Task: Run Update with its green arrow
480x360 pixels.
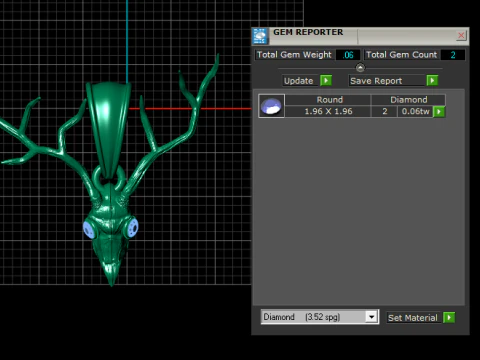Action: pyautogui.click(x=326, y=80)
